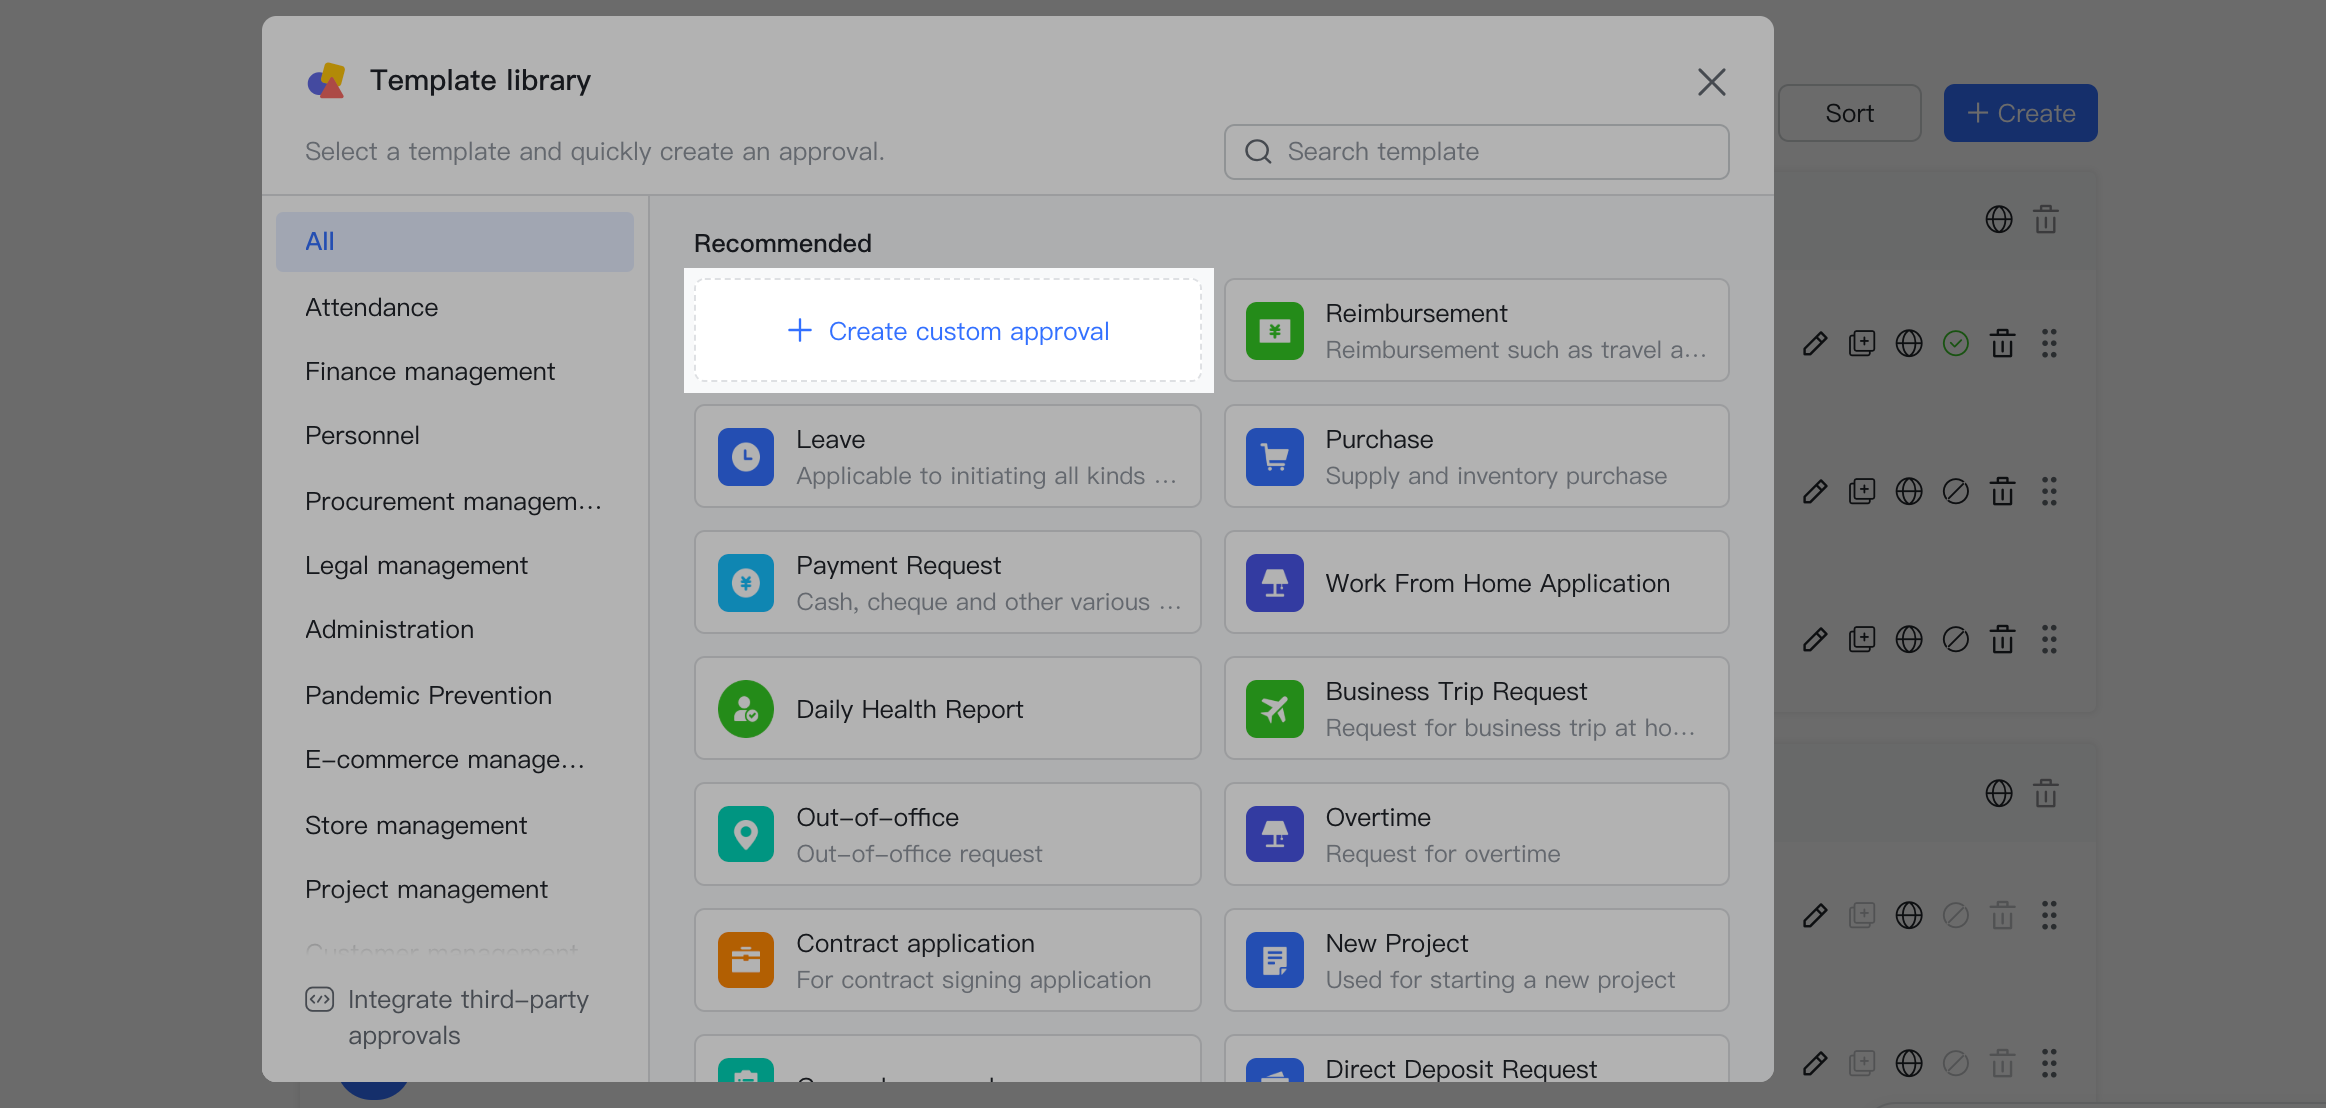
Task: Click the Out-of-office location pin icon
Action: 745,834
